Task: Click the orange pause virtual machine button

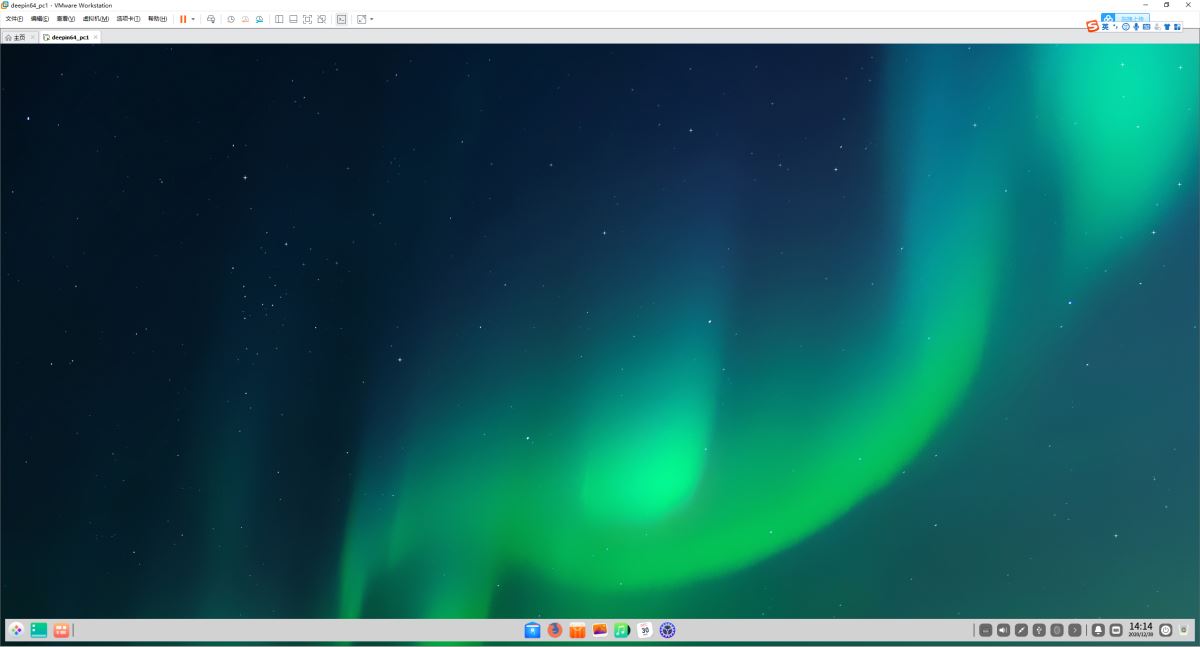Action: coord(183,19)
